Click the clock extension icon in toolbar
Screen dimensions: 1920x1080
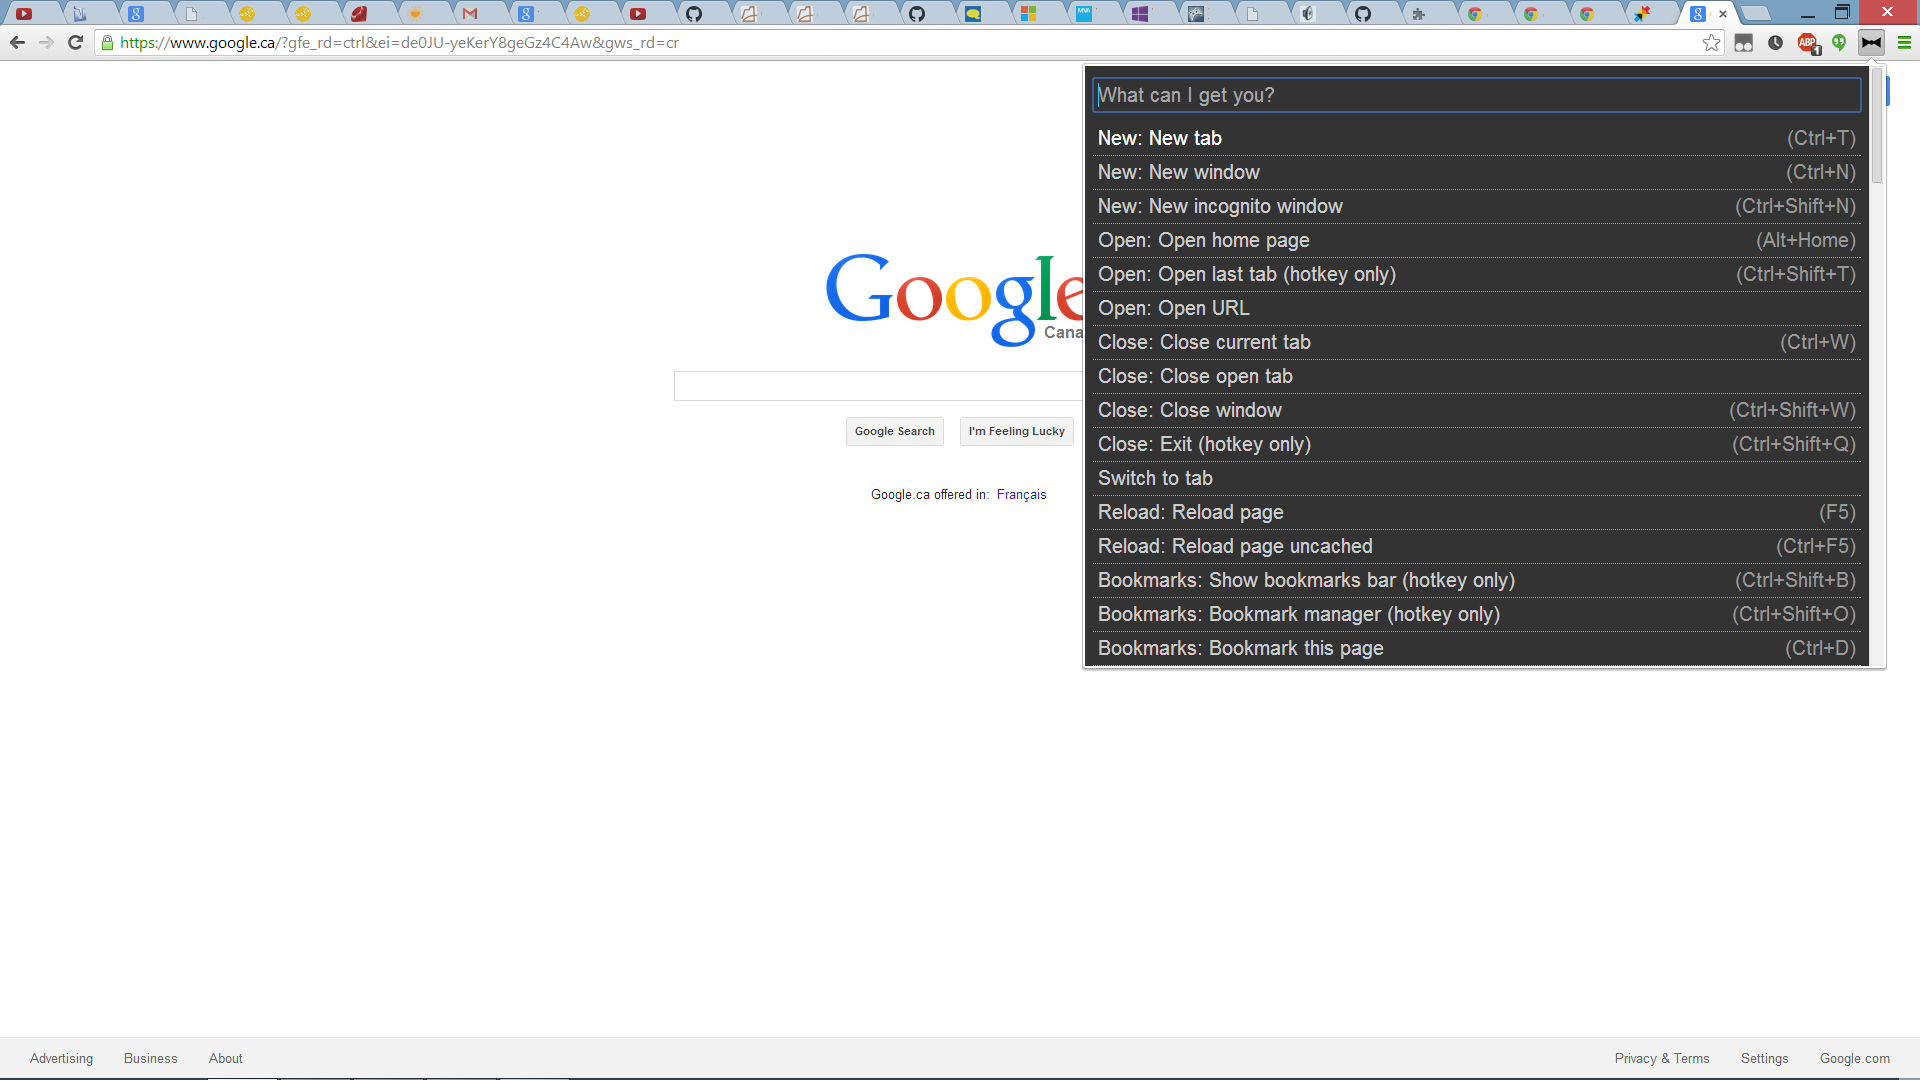1775,43
